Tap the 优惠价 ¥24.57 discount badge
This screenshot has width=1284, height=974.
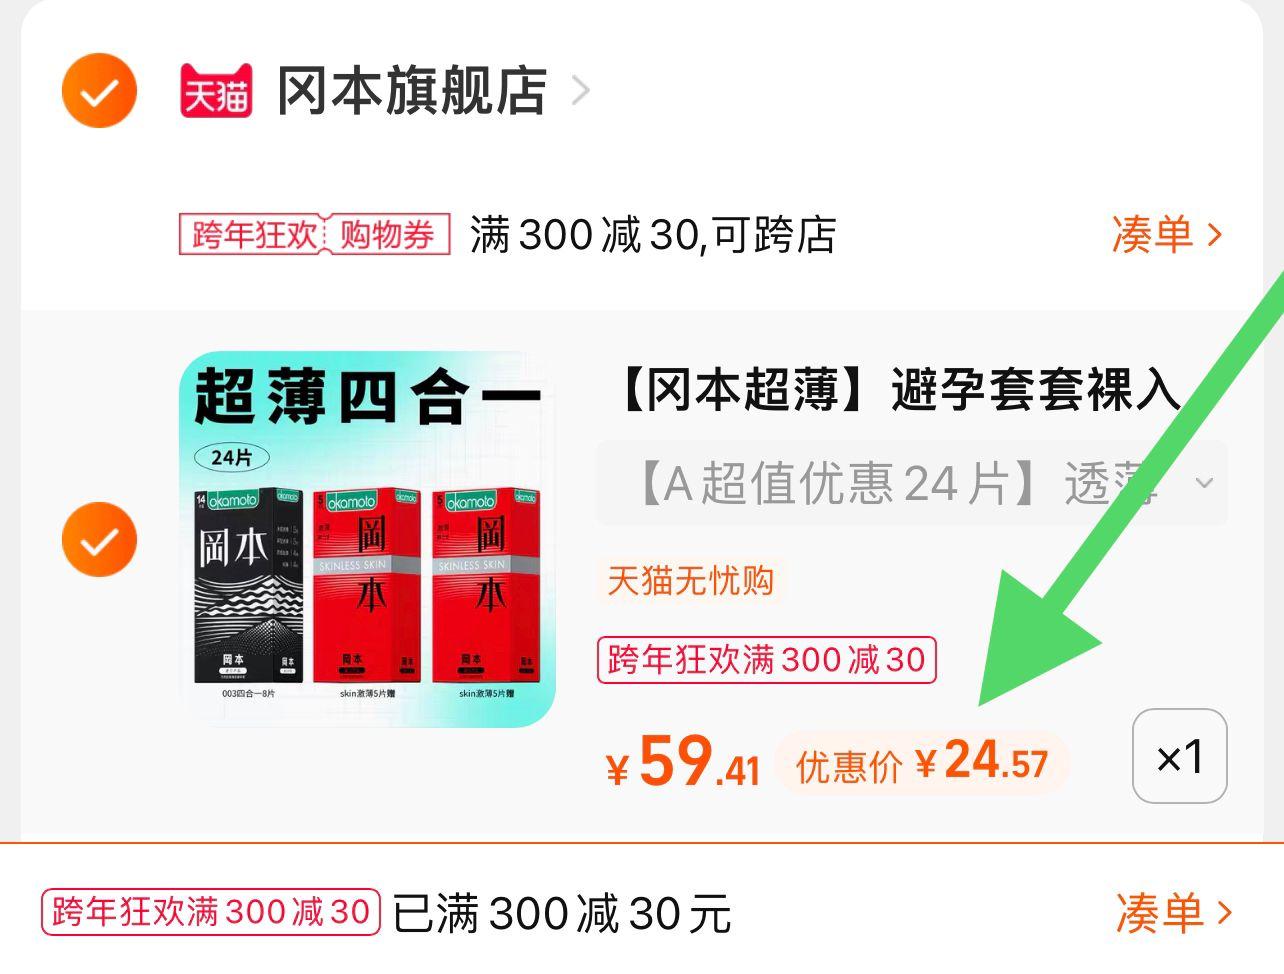pyautogui.click(x=922, y=763)
